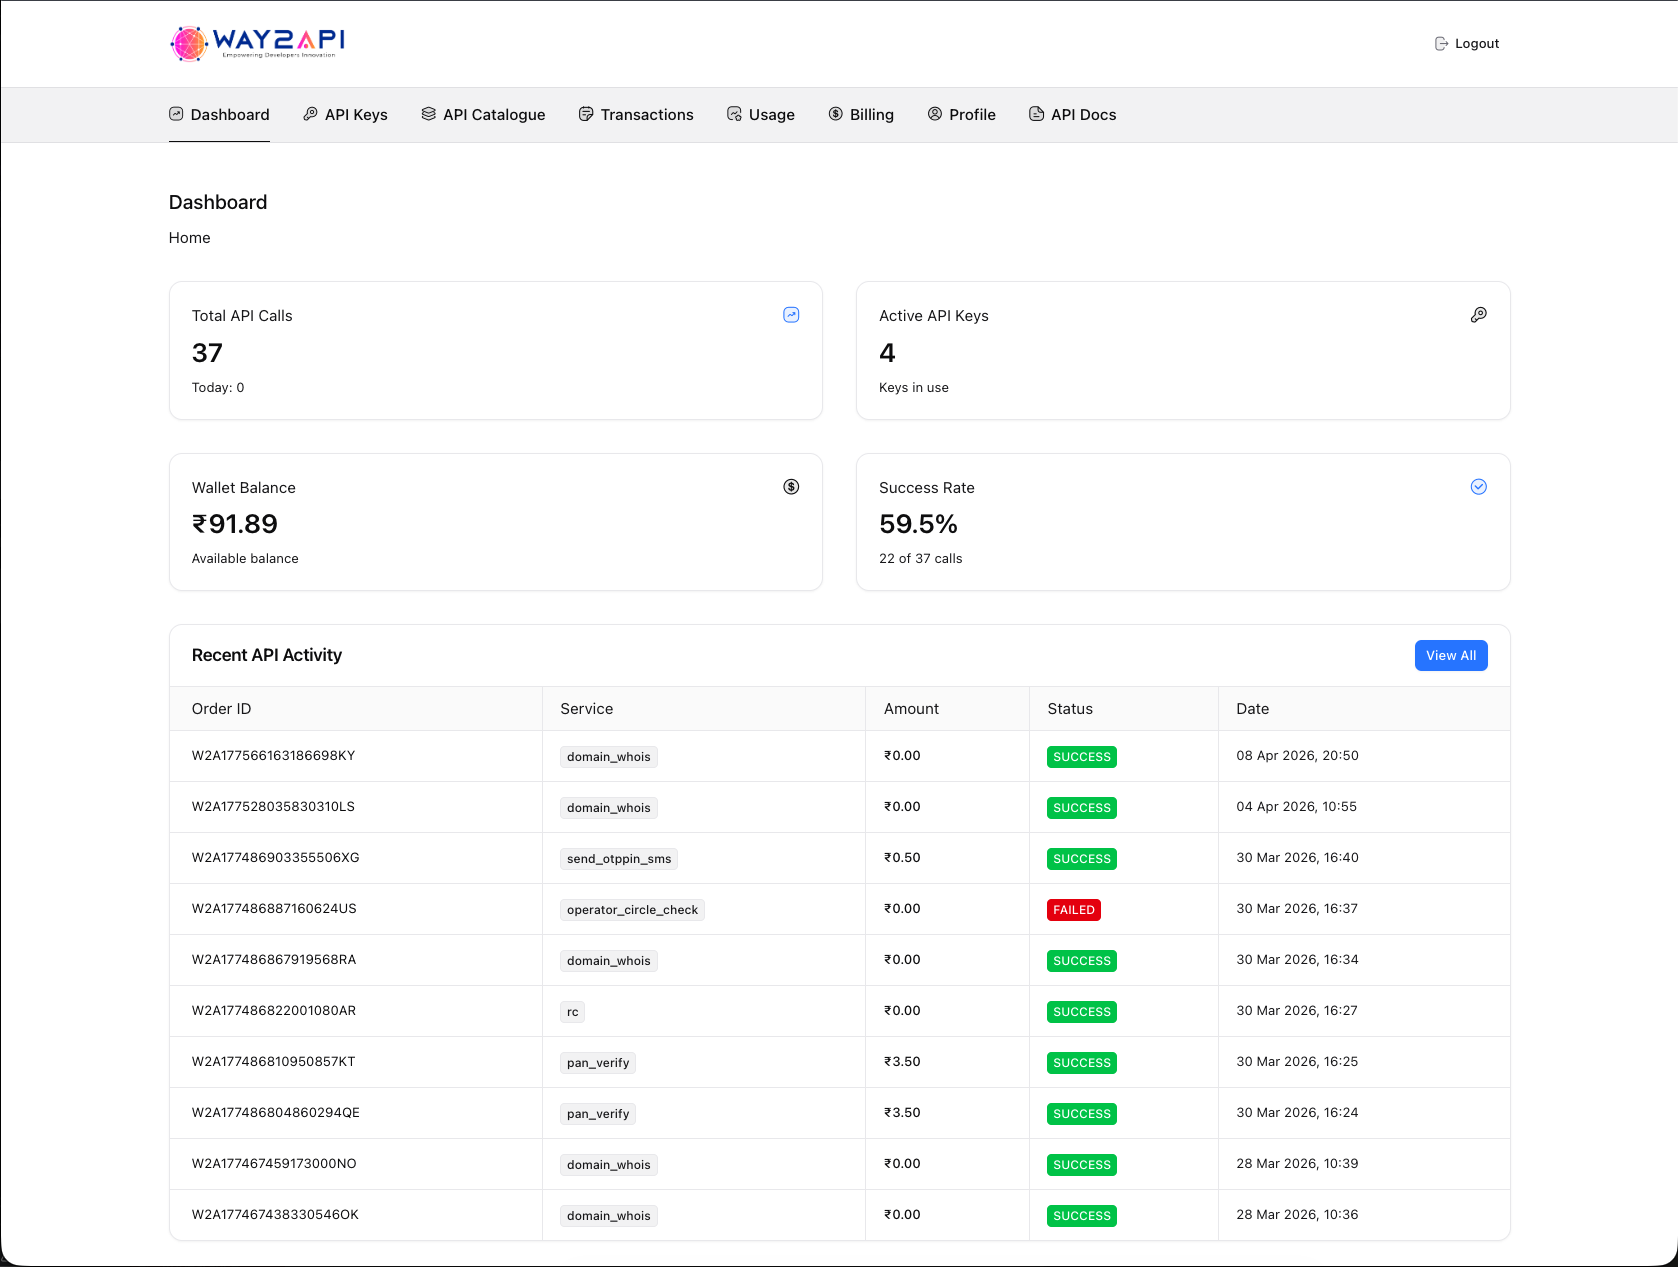Image resolution: width=1678 pixels, height=1267 pixels.
Task: Click the checkmark icon on Success Rate card
Action: tap(1478, 487)
